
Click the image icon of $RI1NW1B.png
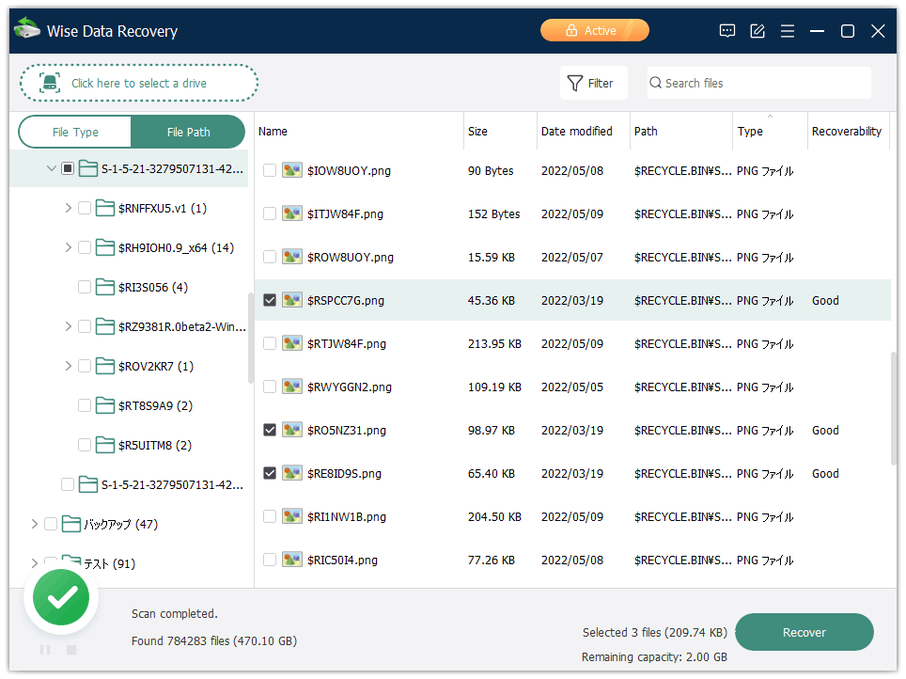pyautogui.click(x=292, y=517)
